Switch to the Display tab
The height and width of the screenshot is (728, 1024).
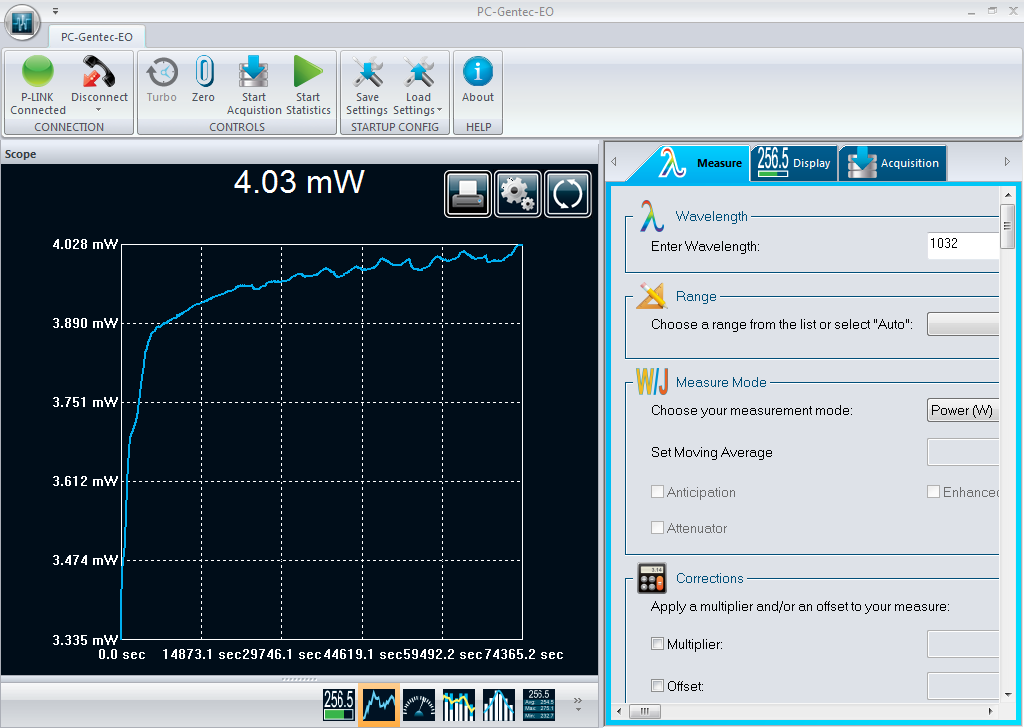tap(794, 163)
